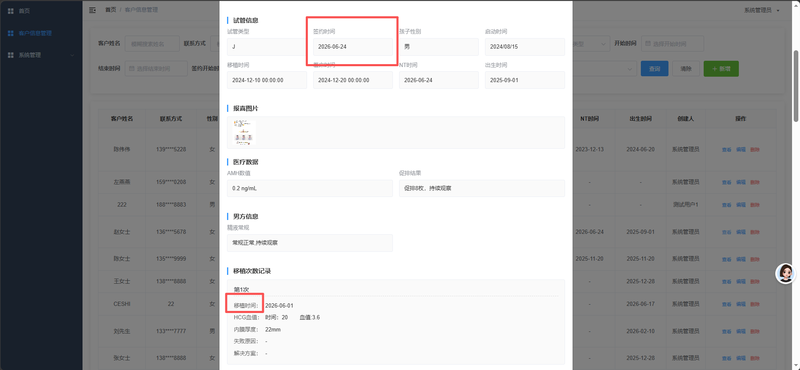
Task: Click the 促排结果 field
Action: pyautogui.click(x=482, y=188)
